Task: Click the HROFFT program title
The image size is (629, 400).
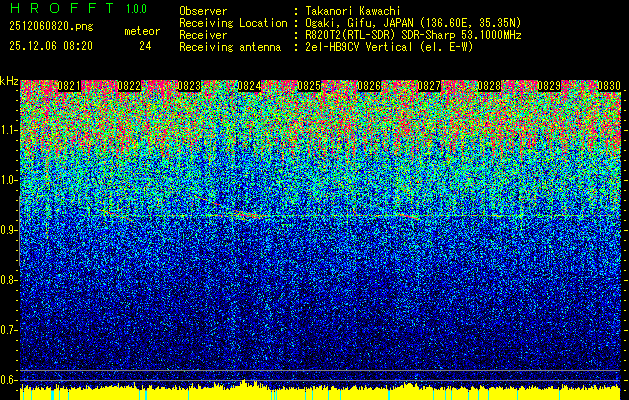Action: point(63,8)
